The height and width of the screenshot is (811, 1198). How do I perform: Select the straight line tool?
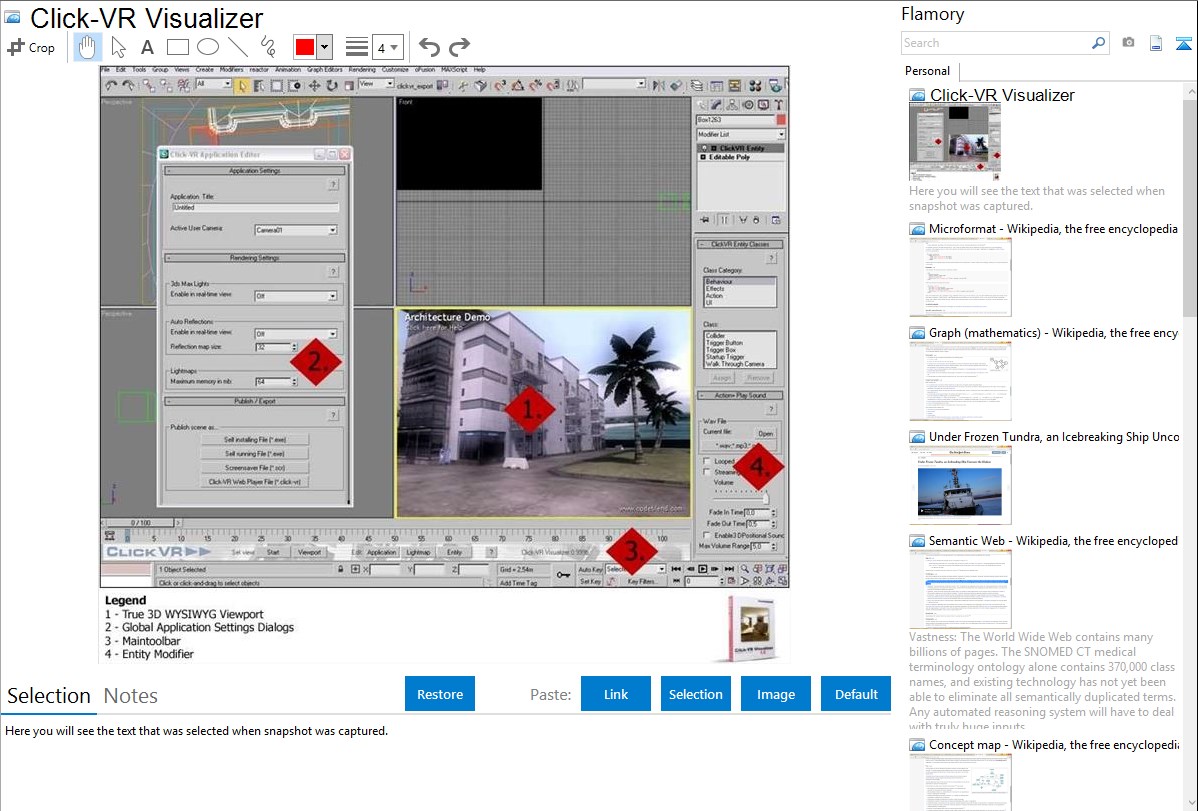[x=238, y=47]
